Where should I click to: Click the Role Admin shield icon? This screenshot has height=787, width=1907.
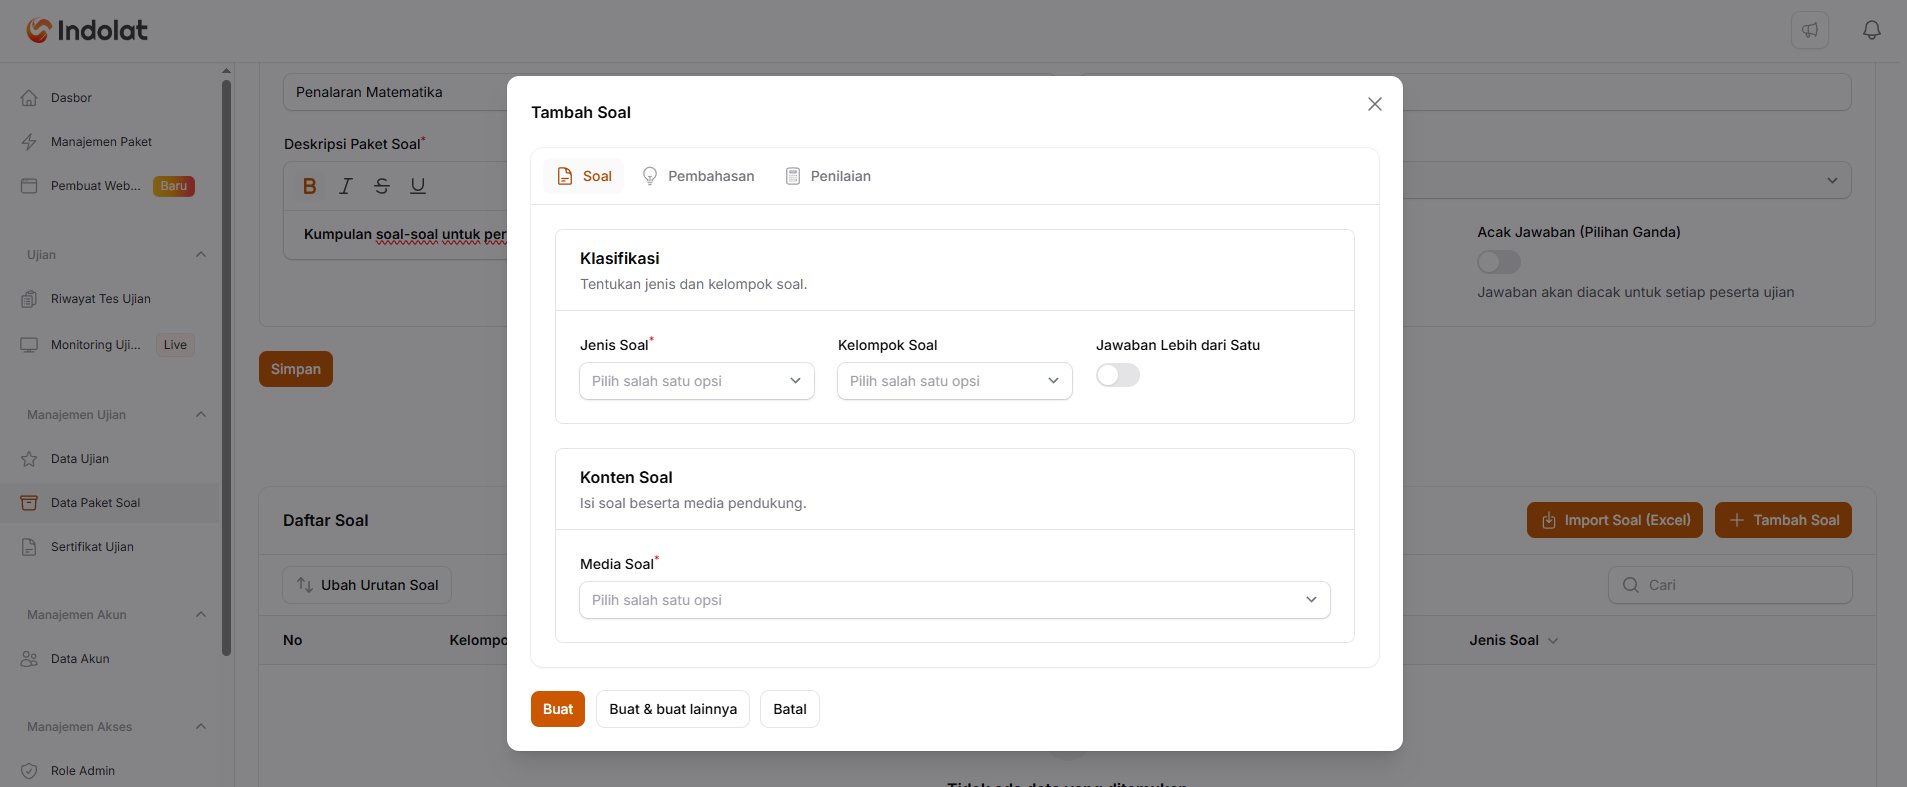(x=29, y=771)
